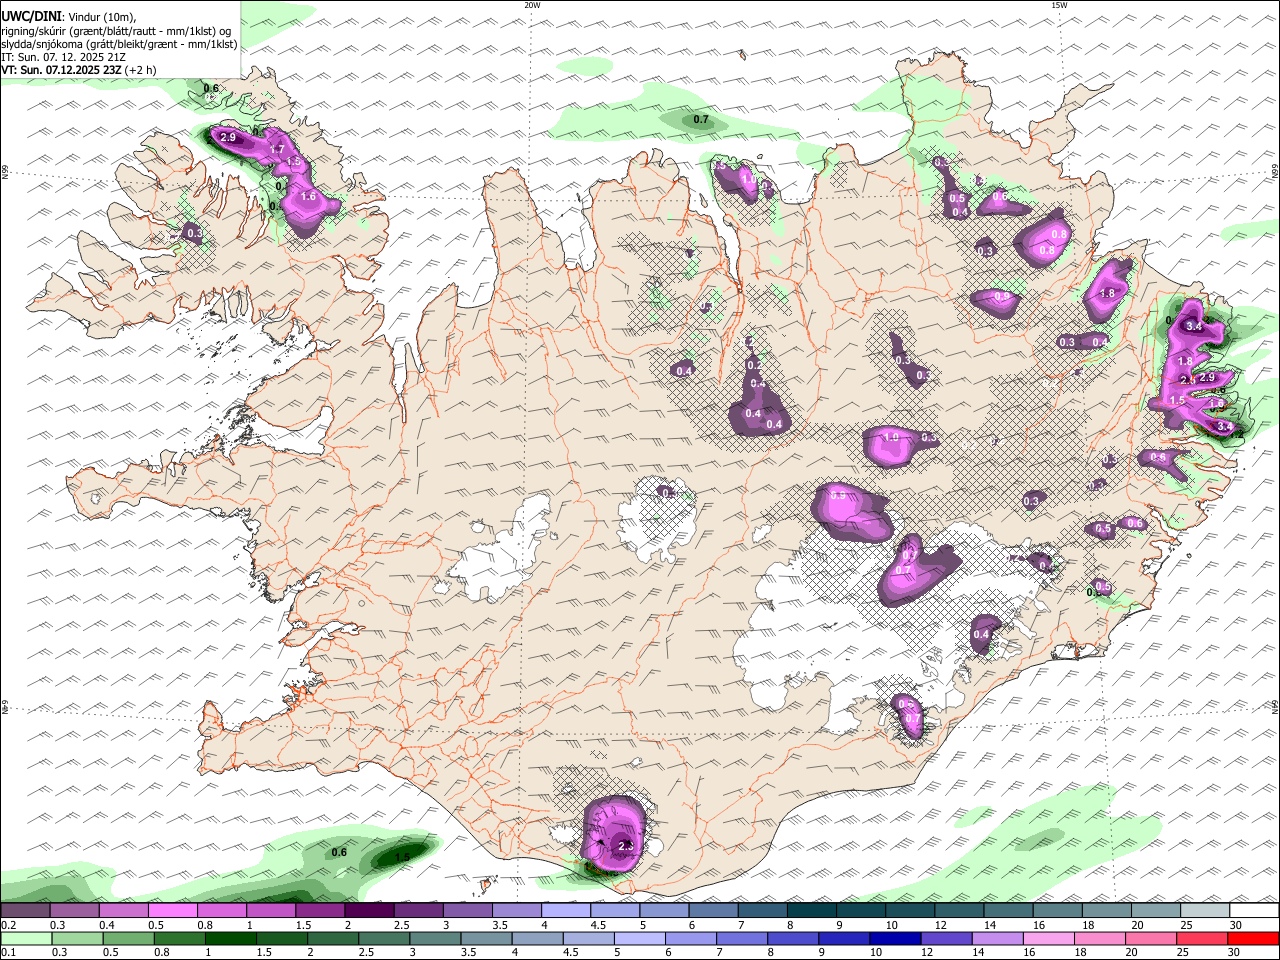Click the black '0.7' value offshore north
This screenshot has width=1280, height=960.
tap(701, 119)
